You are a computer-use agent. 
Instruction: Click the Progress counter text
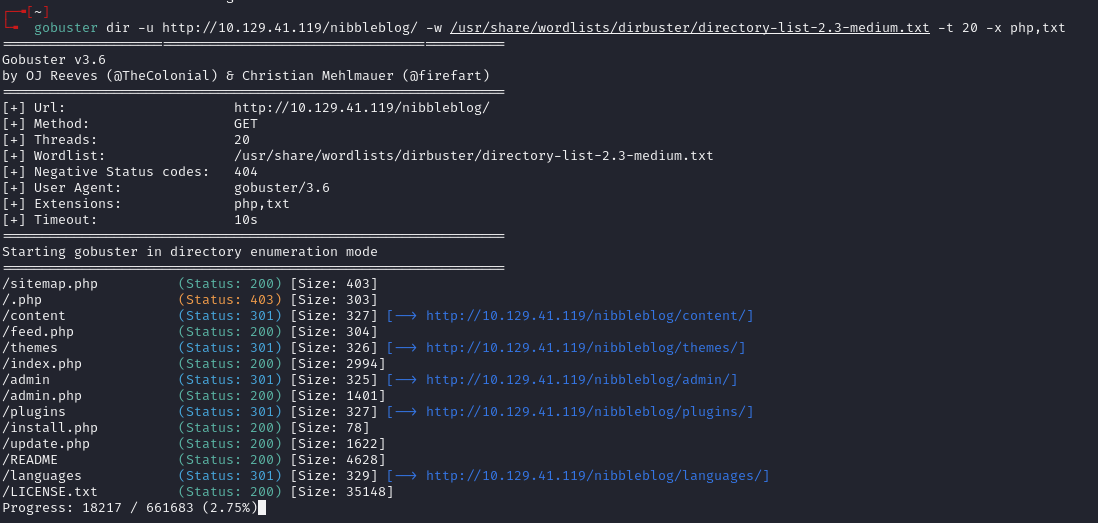(x=128, y=508)
